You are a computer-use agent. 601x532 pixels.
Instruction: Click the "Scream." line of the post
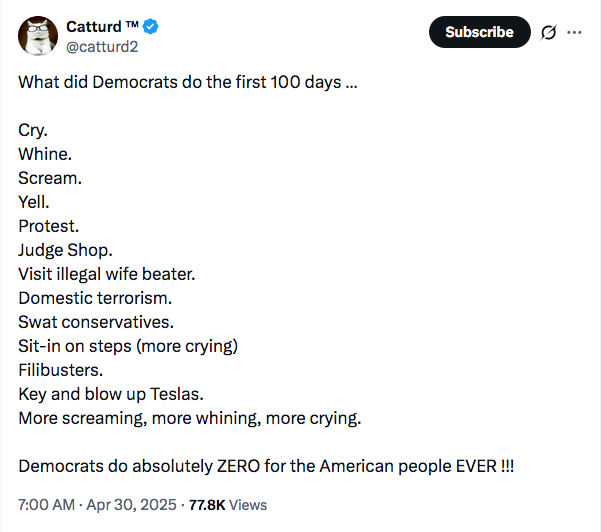(x=50, y=178)
